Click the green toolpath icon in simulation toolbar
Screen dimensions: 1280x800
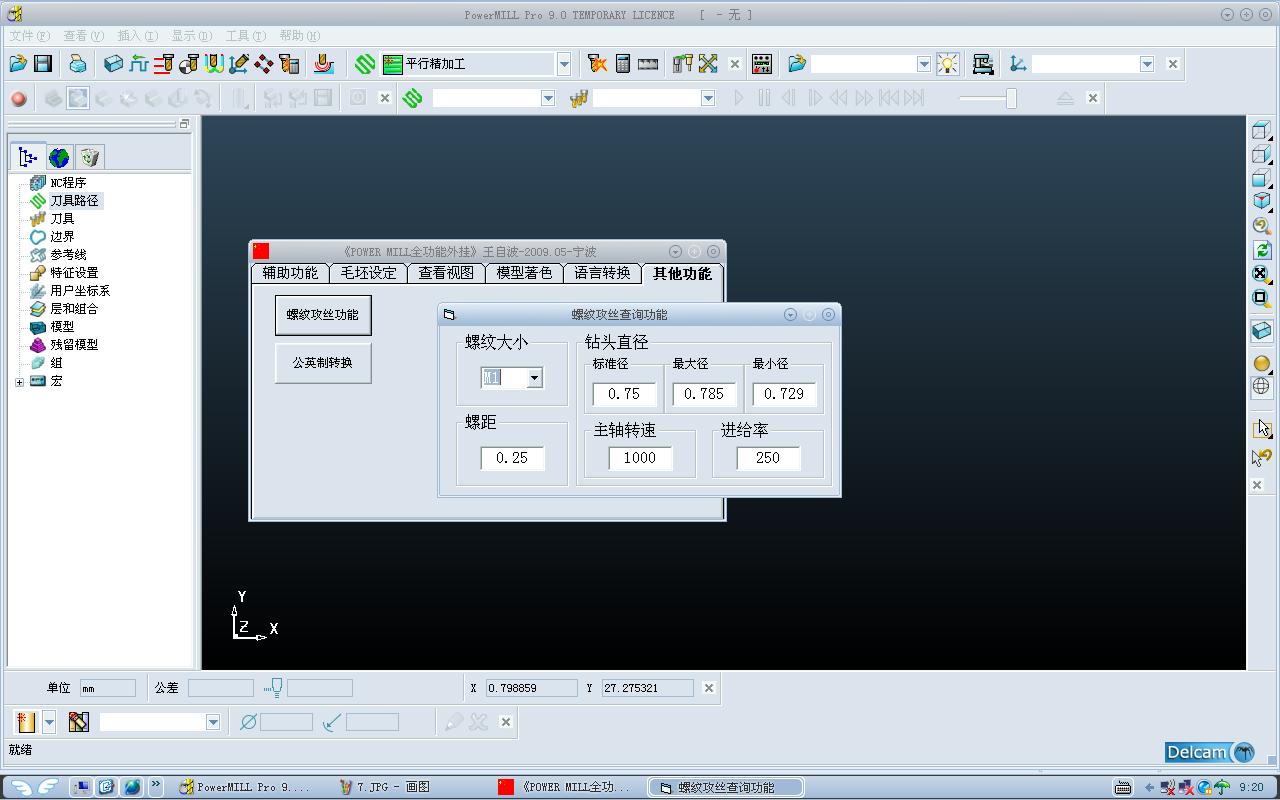[412, 98]
